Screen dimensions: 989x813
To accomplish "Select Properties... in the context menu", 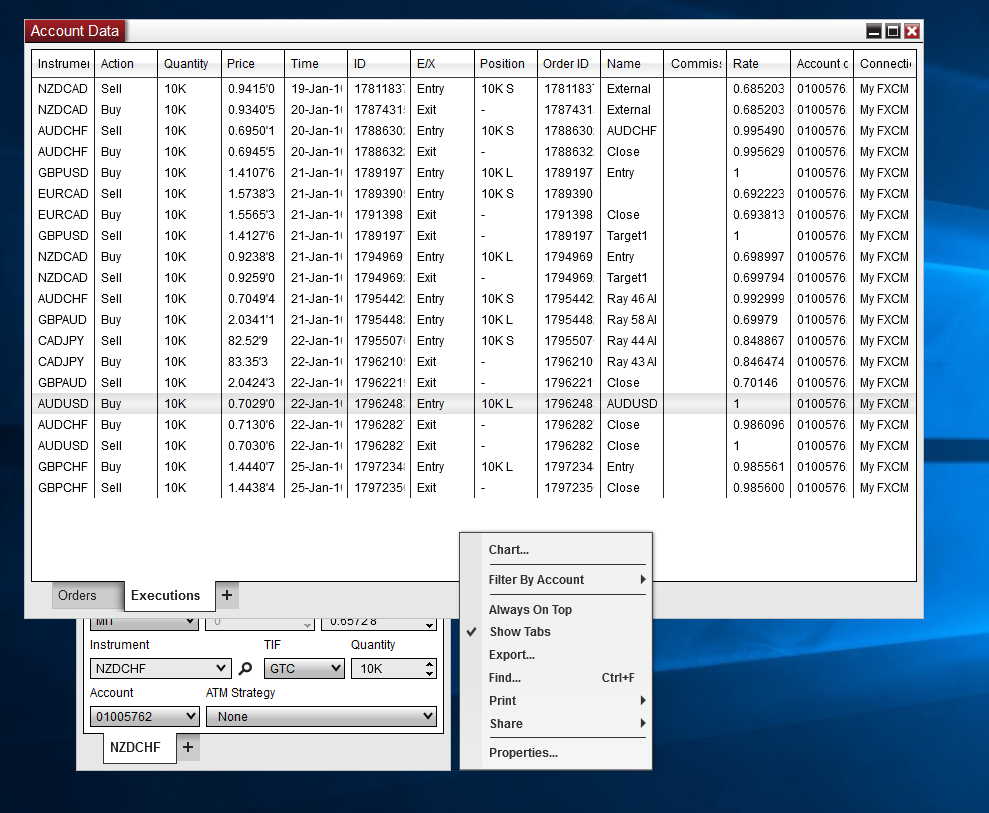I will pyautogui.click(x=523, y=753).
